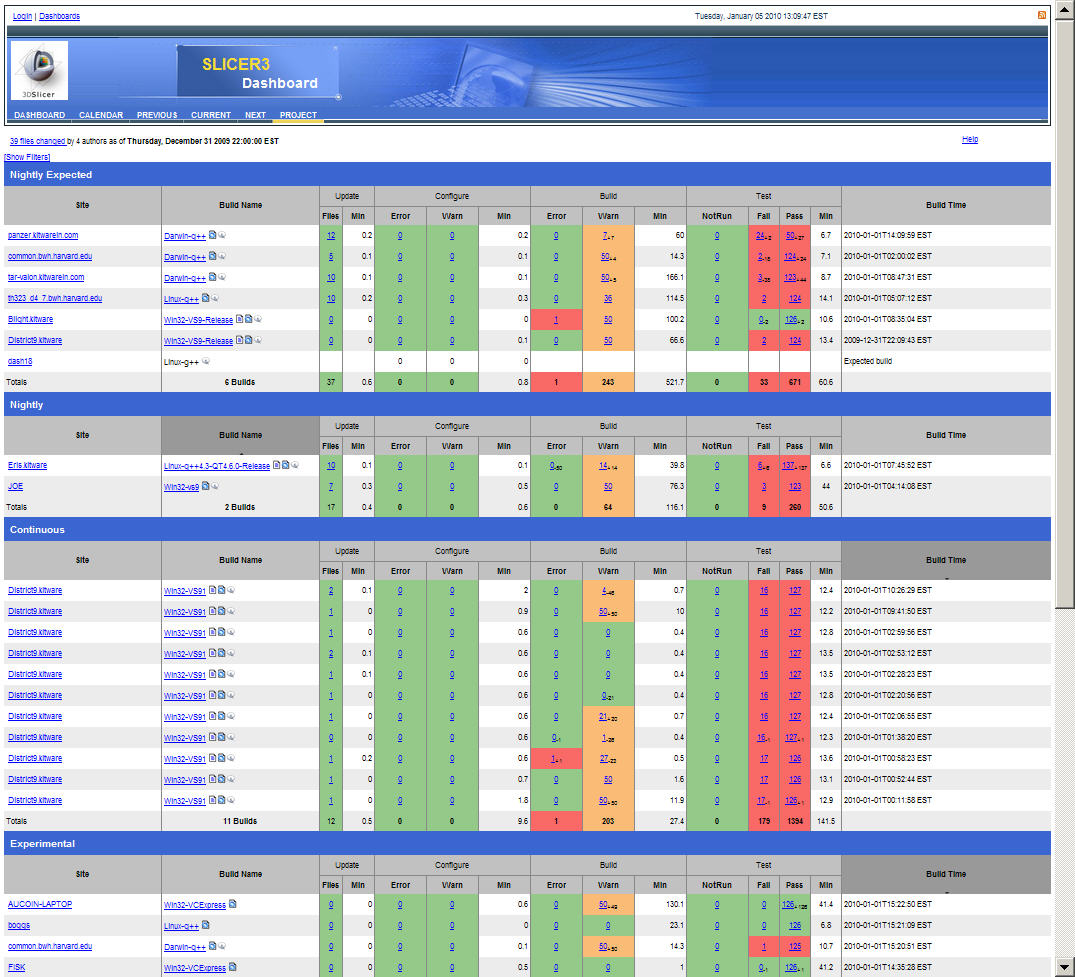The image size is (1075, 977).
Task: Select the PROJECT menu item
Action: click(298, 115)
